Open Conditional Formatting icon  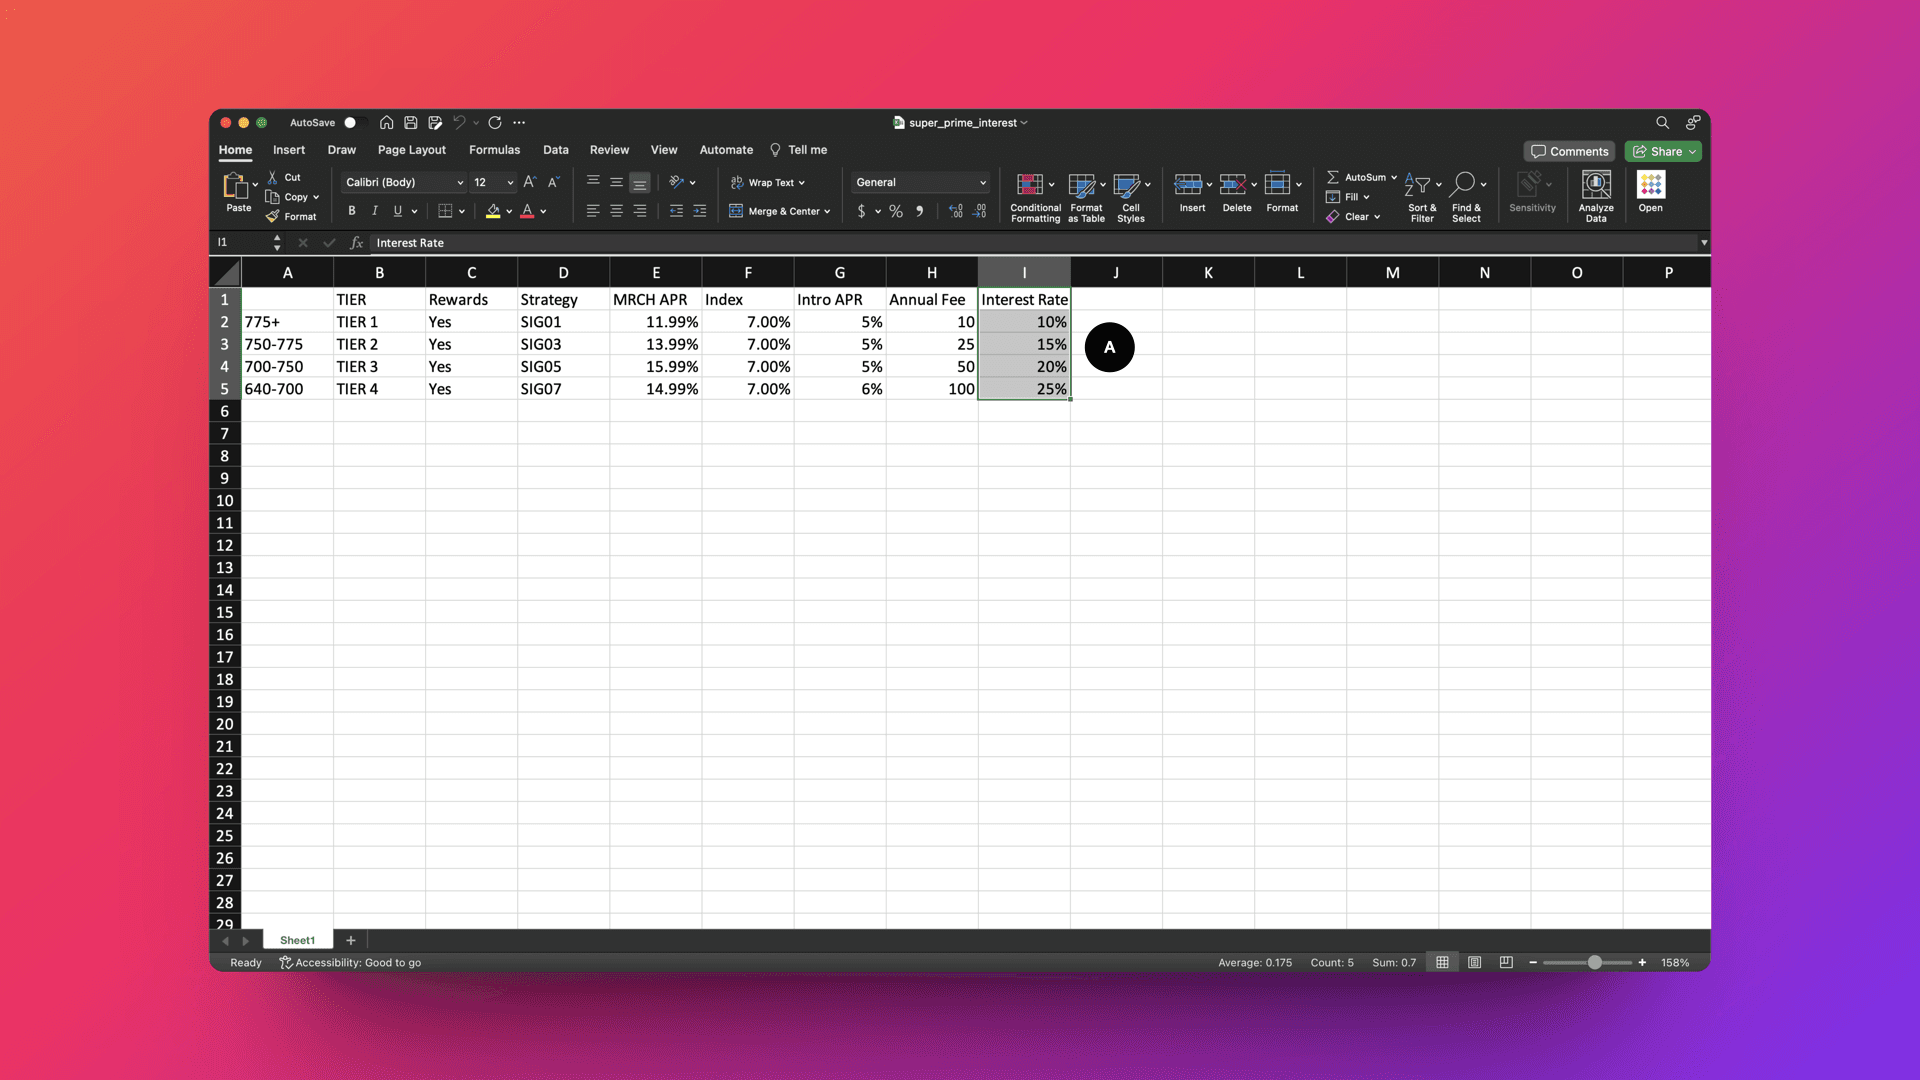(1030, 185)
